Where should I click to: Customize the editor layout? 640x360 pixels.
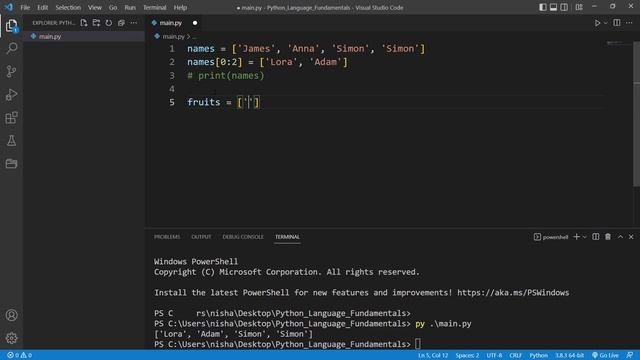(x=579, y=7)
